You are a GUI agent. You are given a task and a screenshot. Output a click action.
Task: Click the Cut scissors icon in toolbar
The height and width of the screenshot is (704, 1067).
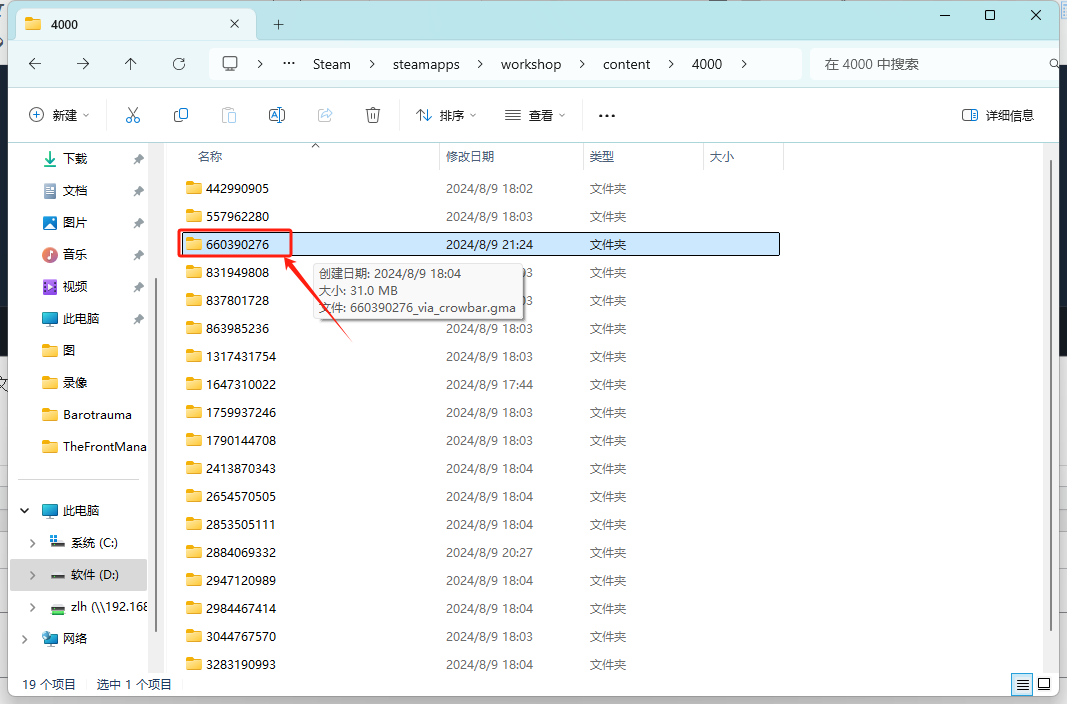coord(132,115)
